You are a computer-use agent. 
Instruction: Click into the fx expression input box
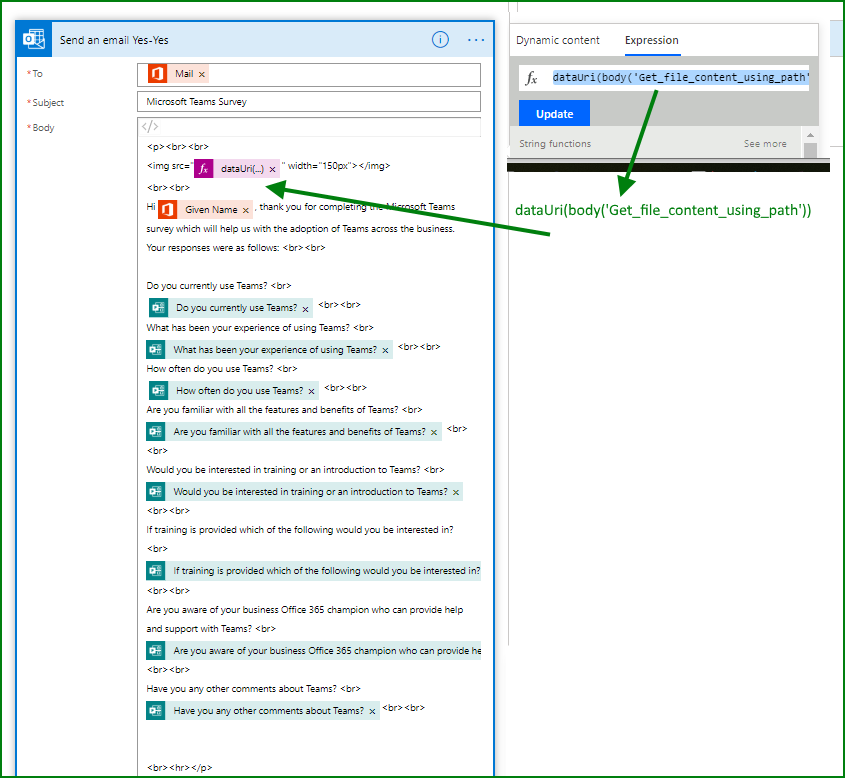pyautogui.click(x=680, y=78)
